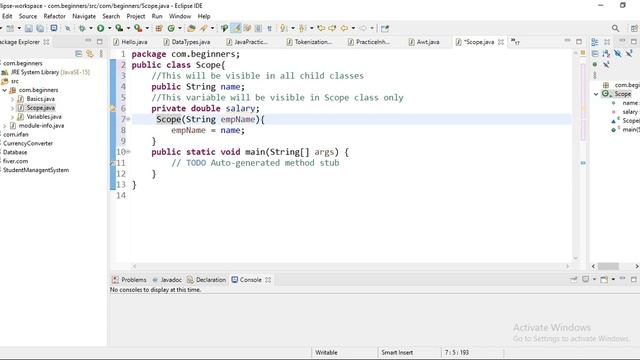Switch to the Awt.java editor tab

point(424,42)
